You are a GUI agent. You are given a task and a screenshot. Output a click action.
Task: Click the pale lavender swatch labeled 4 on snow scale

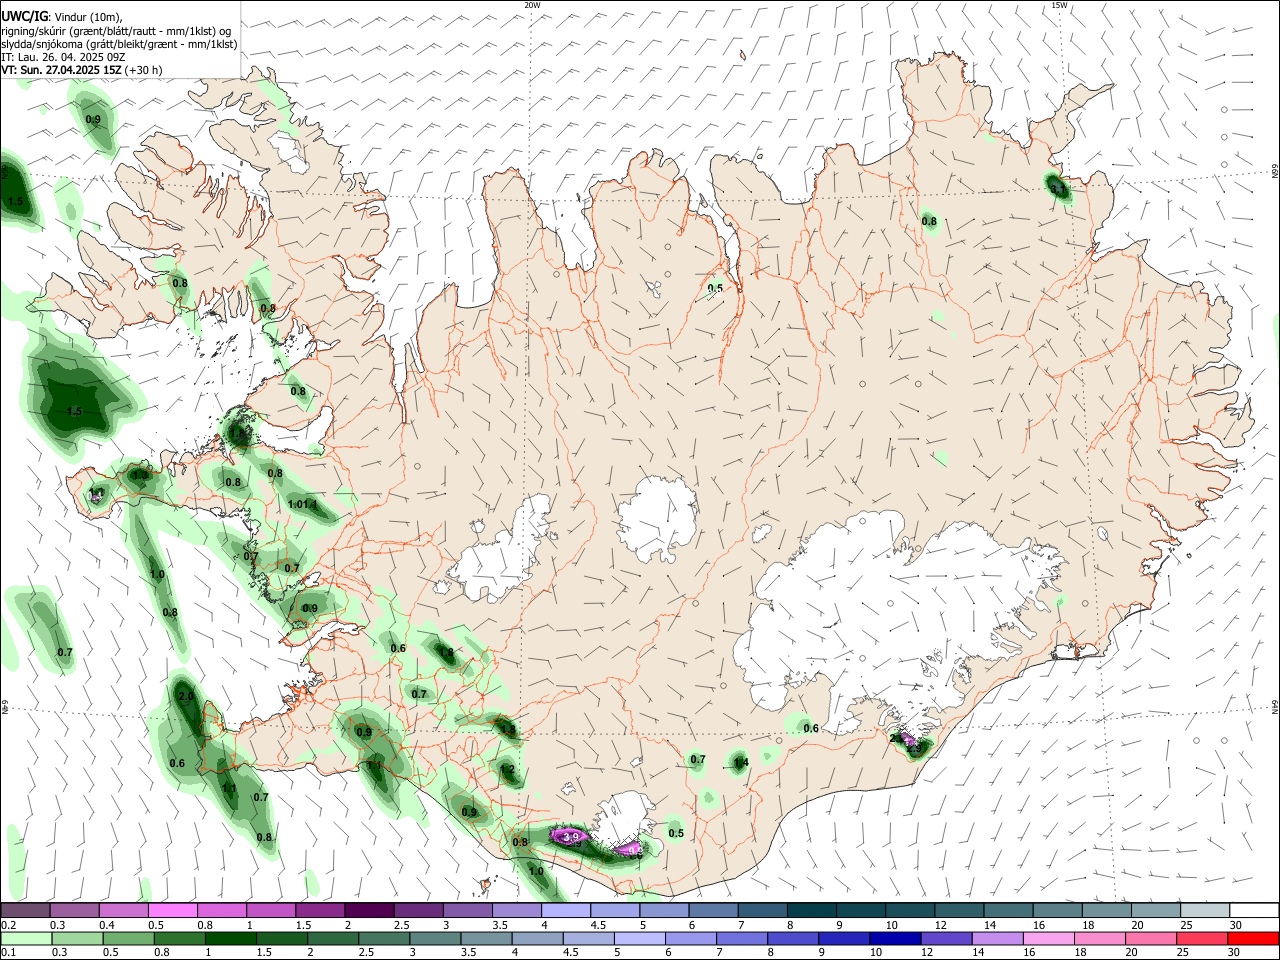click(x=566, y=910)
